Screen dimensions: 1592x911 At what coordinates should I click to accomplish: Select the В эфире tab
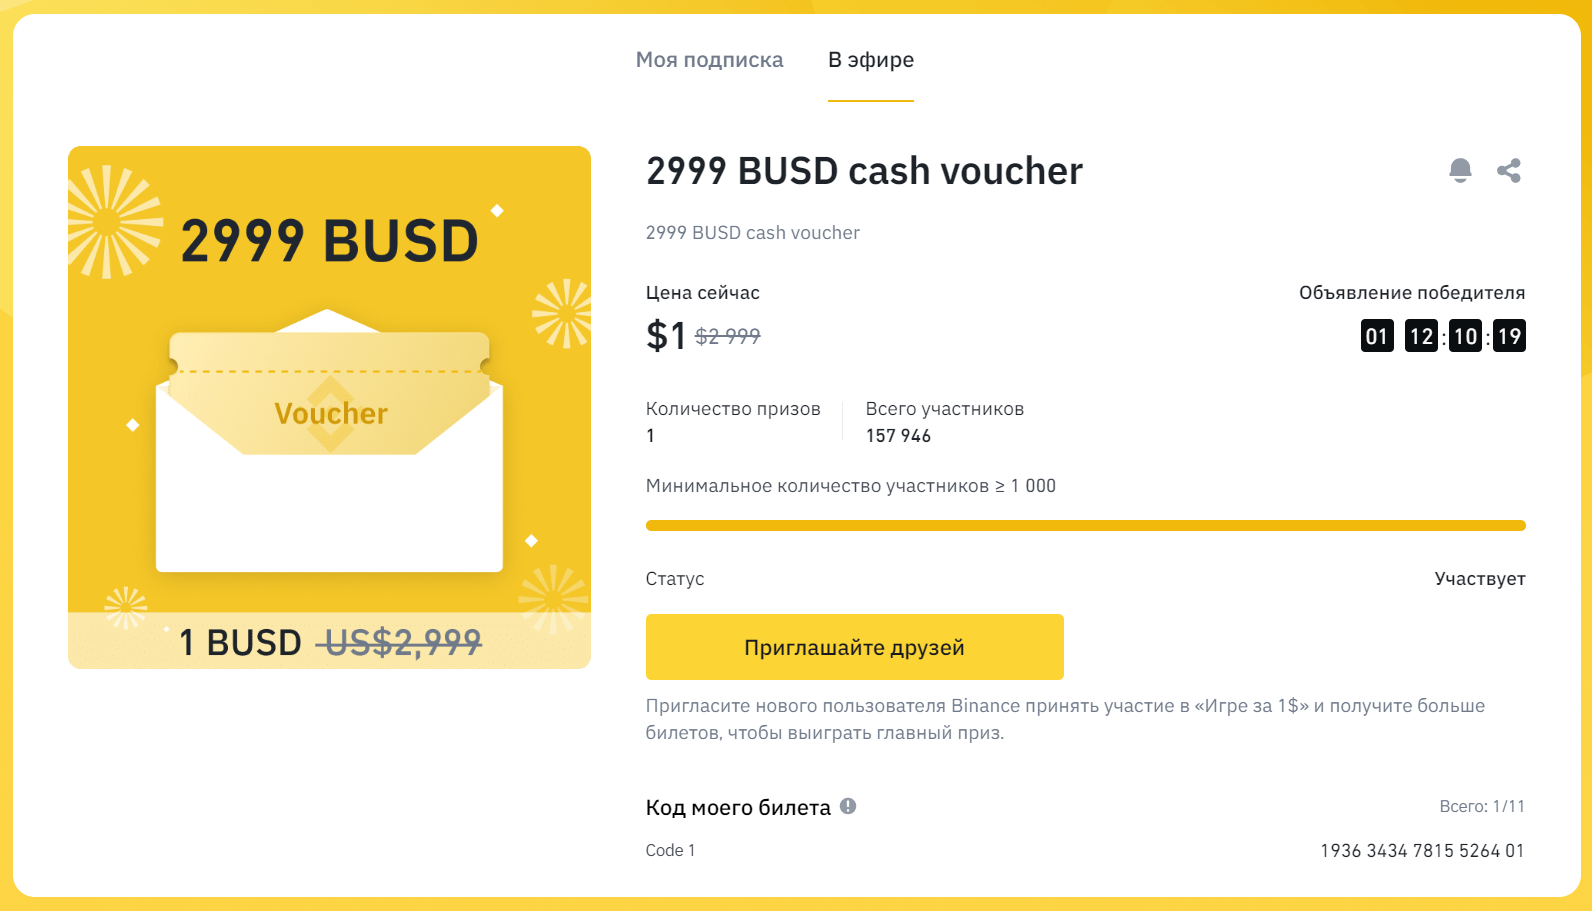click(871, 60)
